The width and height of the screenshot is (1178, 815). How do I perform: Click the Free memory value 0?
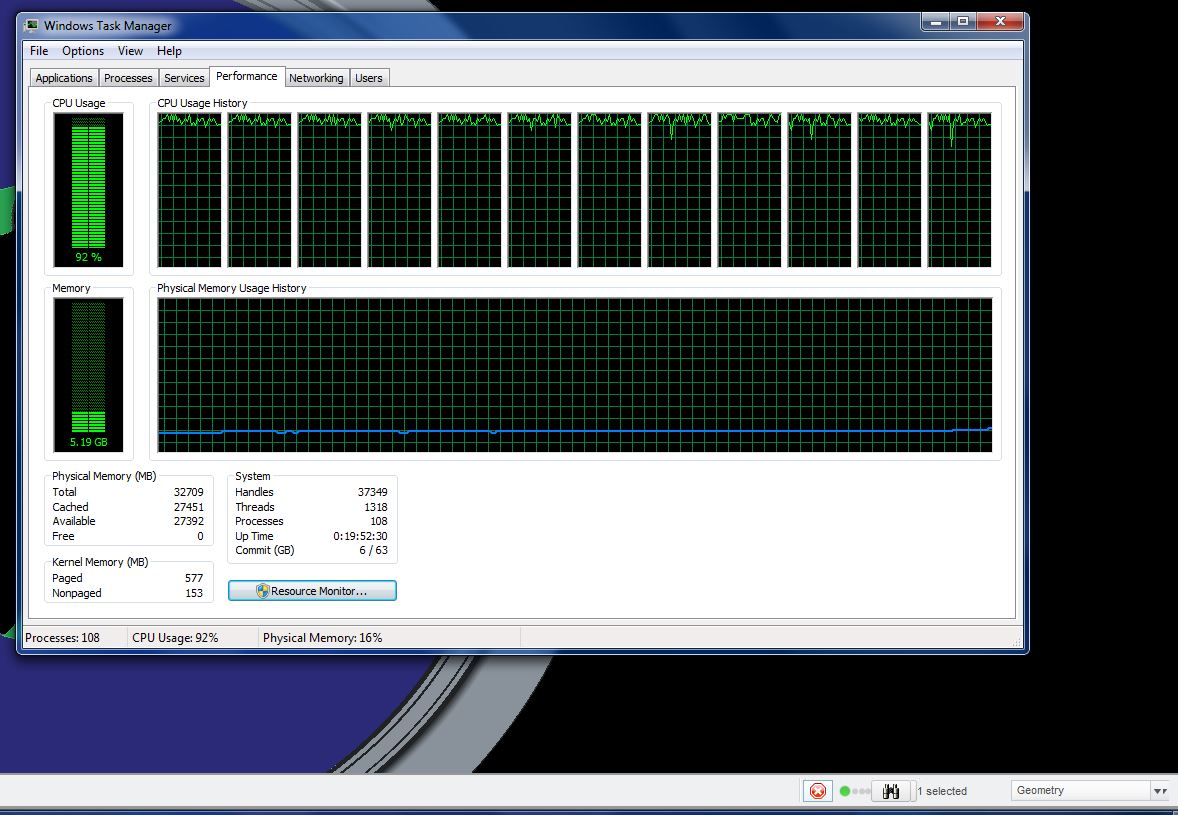tap(200, 536)
